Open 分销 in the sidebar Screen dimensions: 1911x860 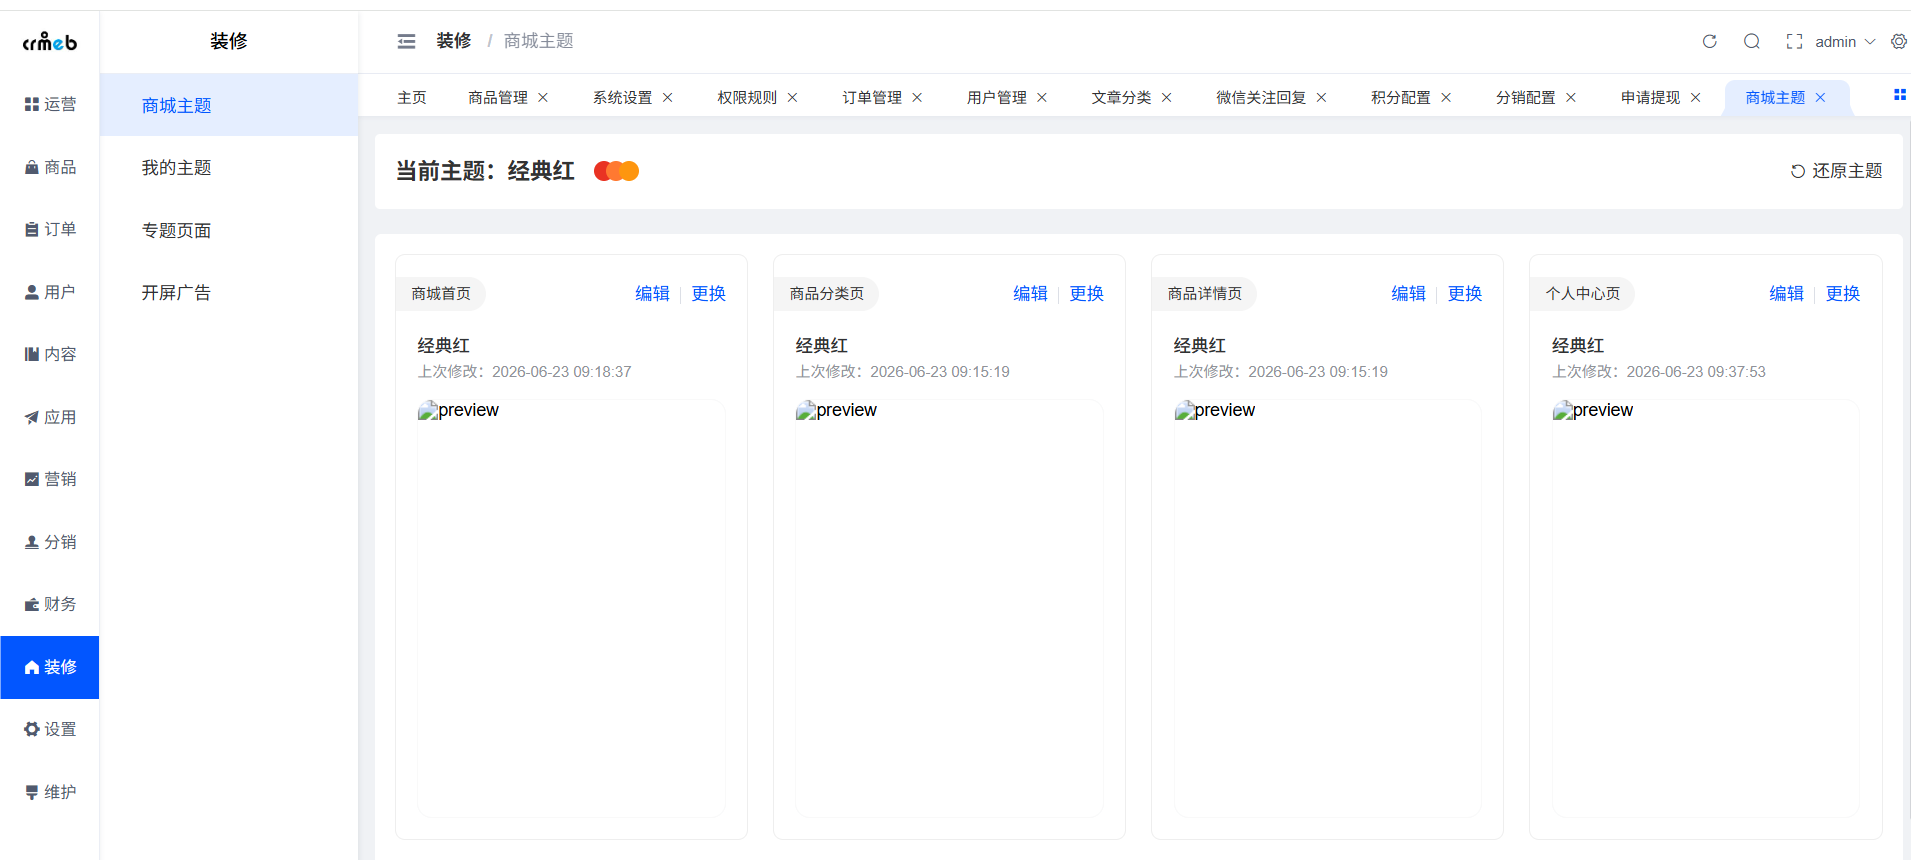50,542
